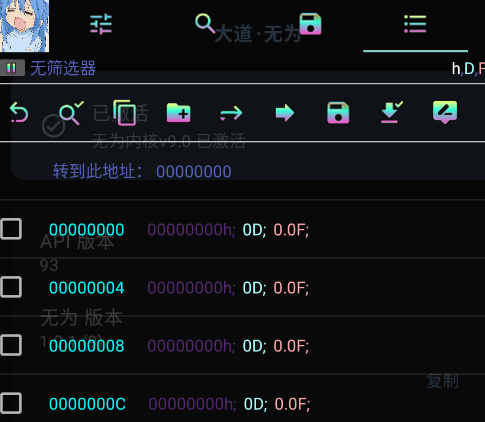Screen dimensions: 485x422
Task: Check the box for address 00000004
Action: coord(11,287)
